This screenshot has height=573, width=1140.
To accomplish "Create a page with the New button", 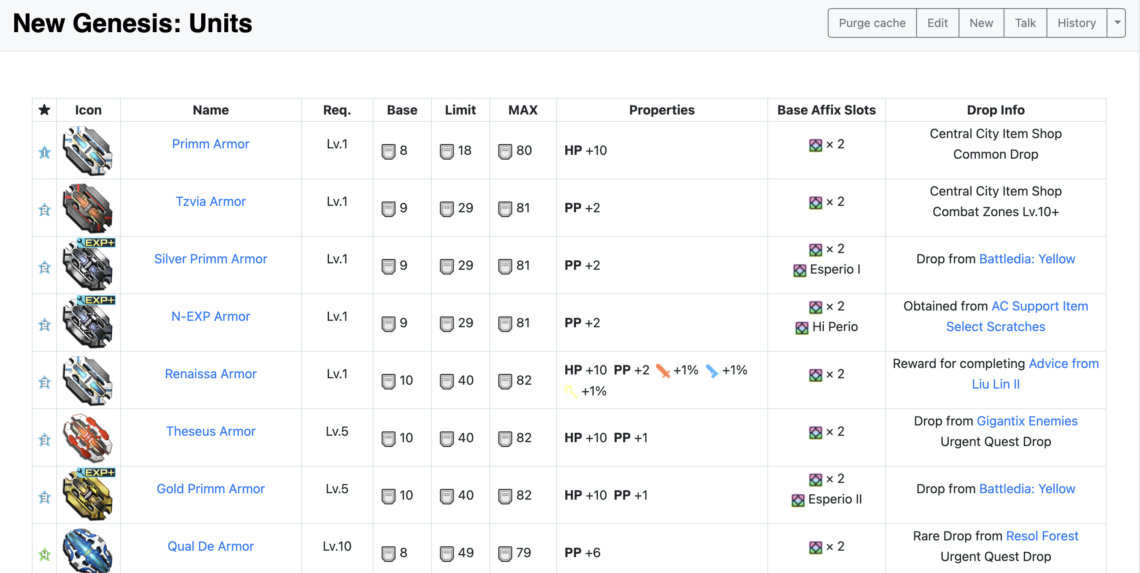I will pyautogui.click(x=981, y=23).
